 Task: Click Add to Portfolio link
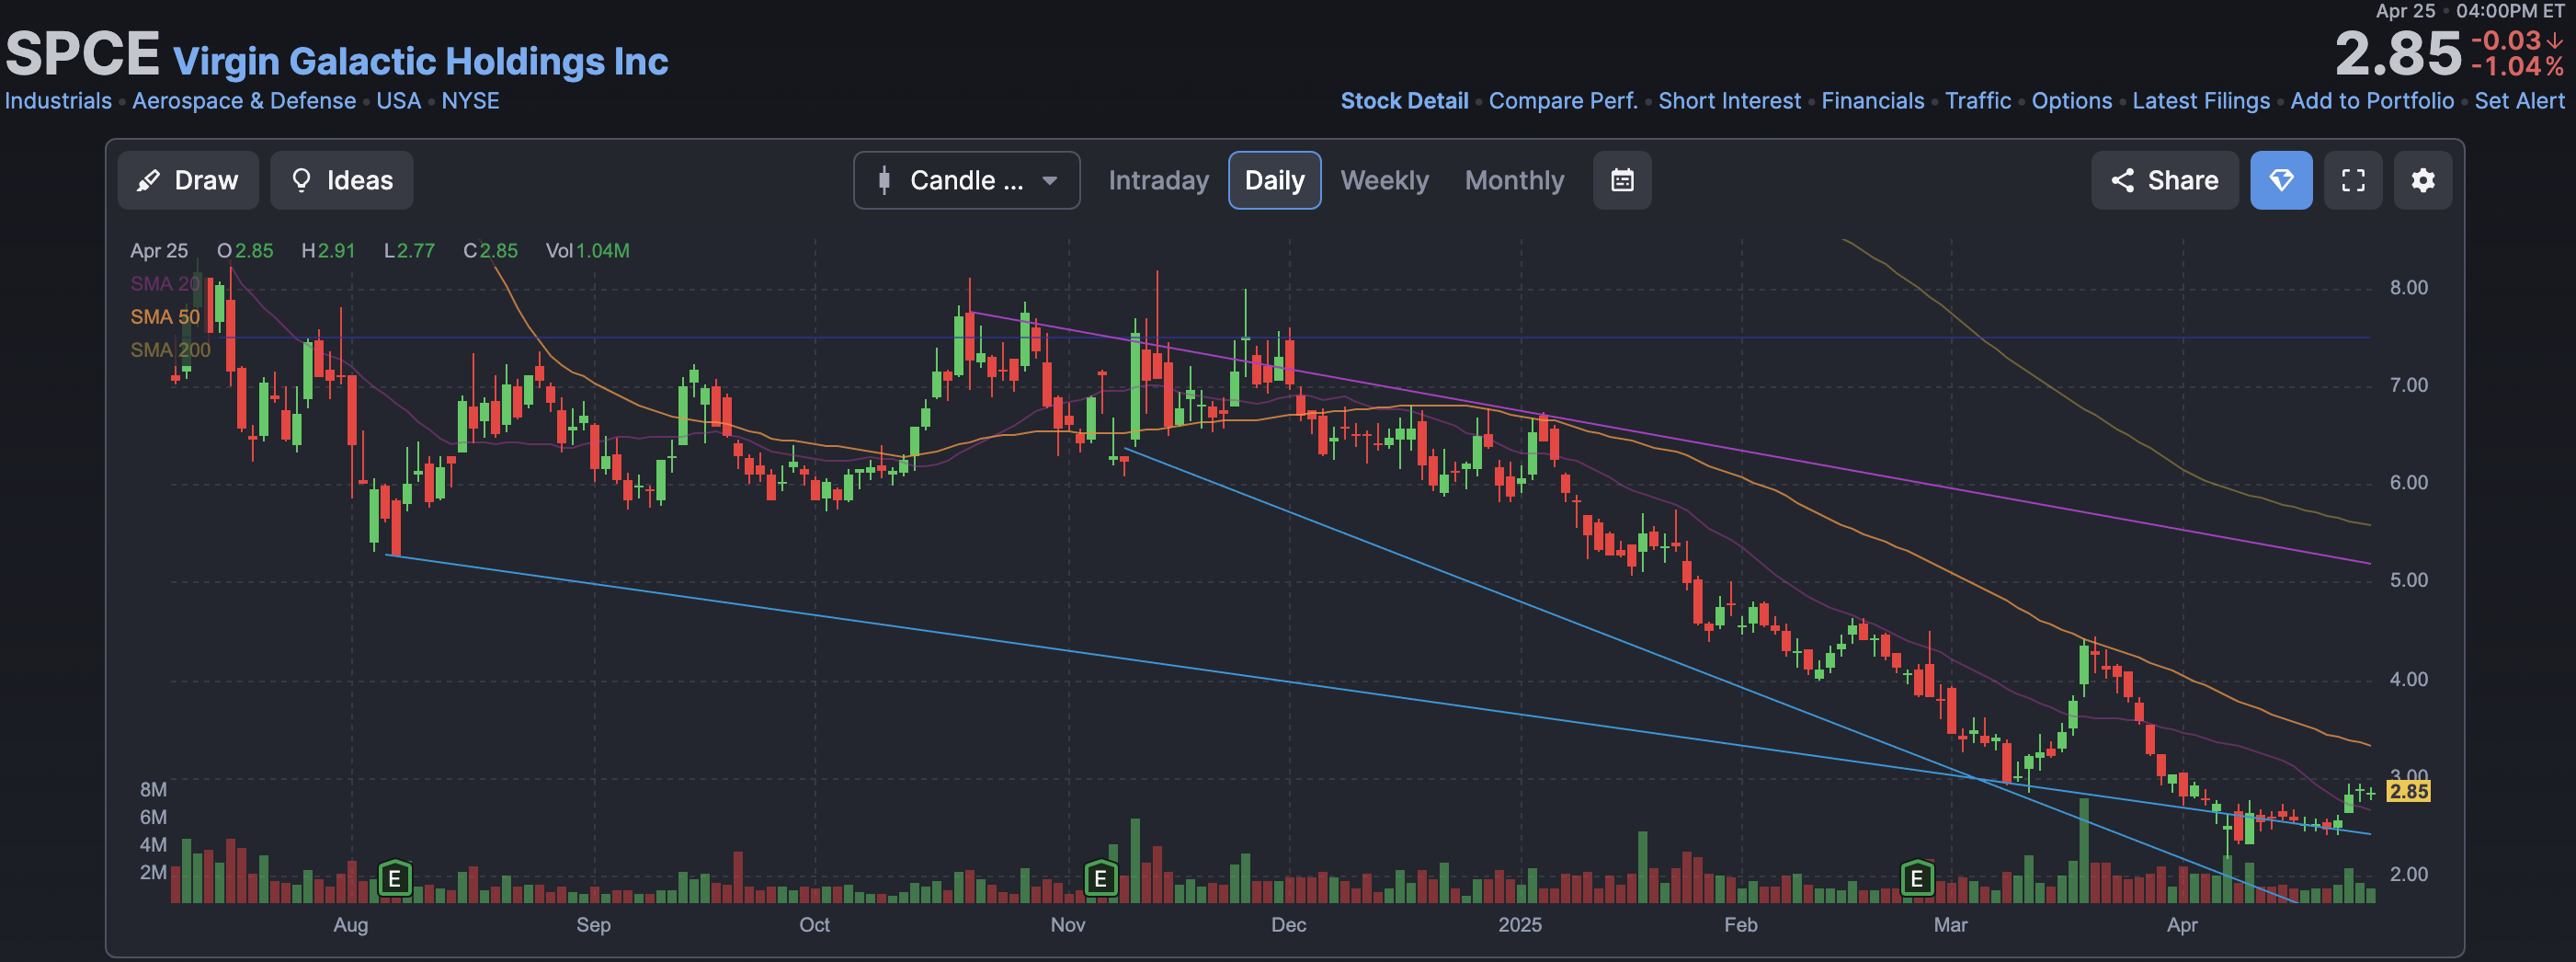(x=2371, y=101)
